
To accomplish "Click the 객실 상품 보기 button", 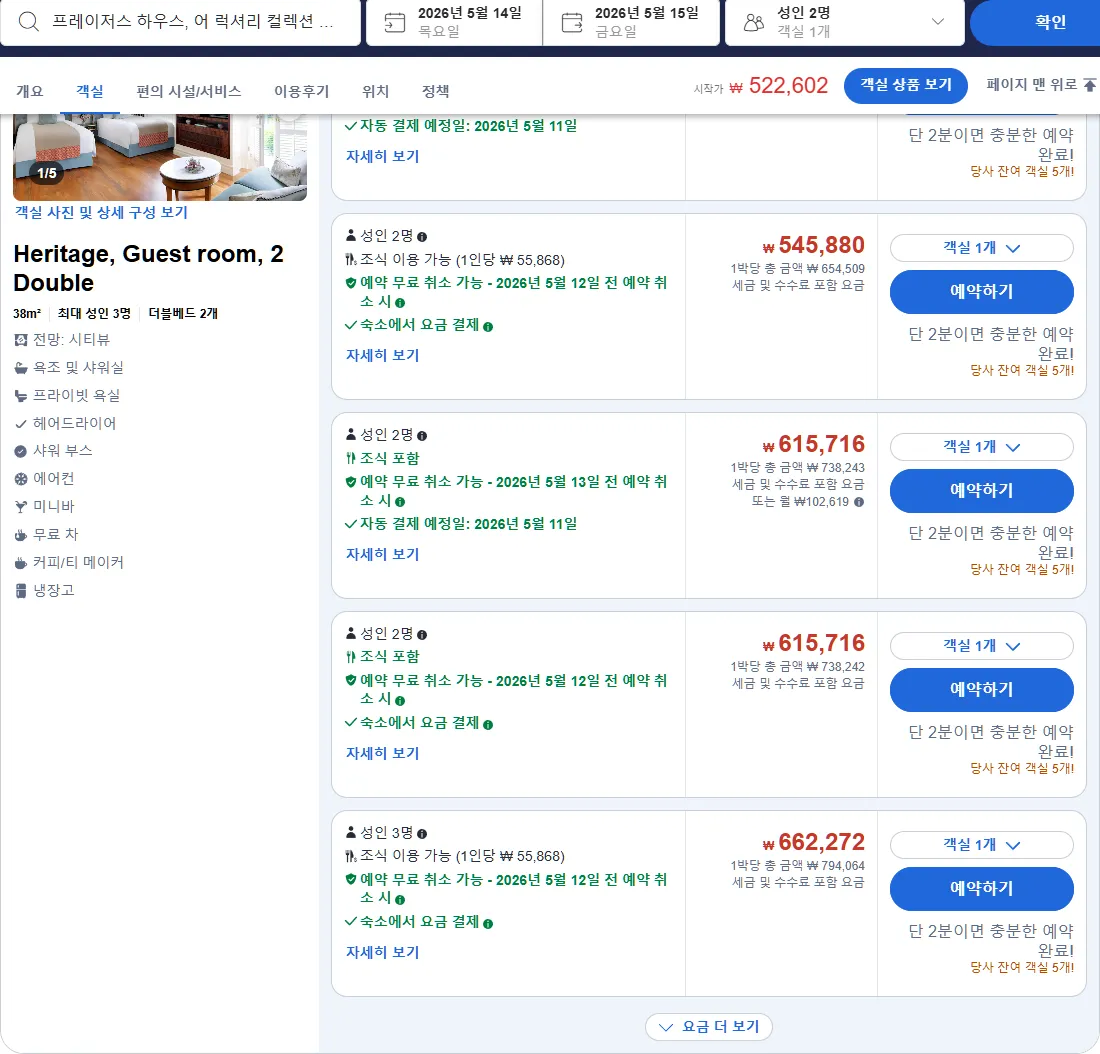I will pyautogui.click(x=906, y=85).
